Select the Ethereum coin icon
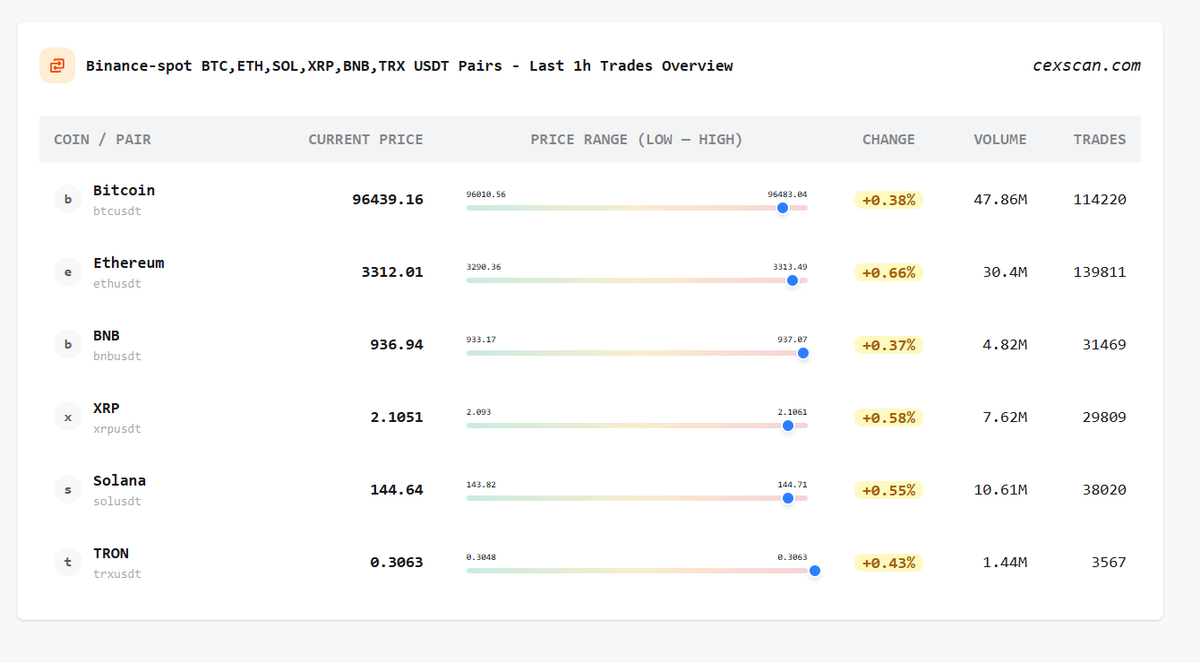This screenshot has height=663, width=1200. 67,271
